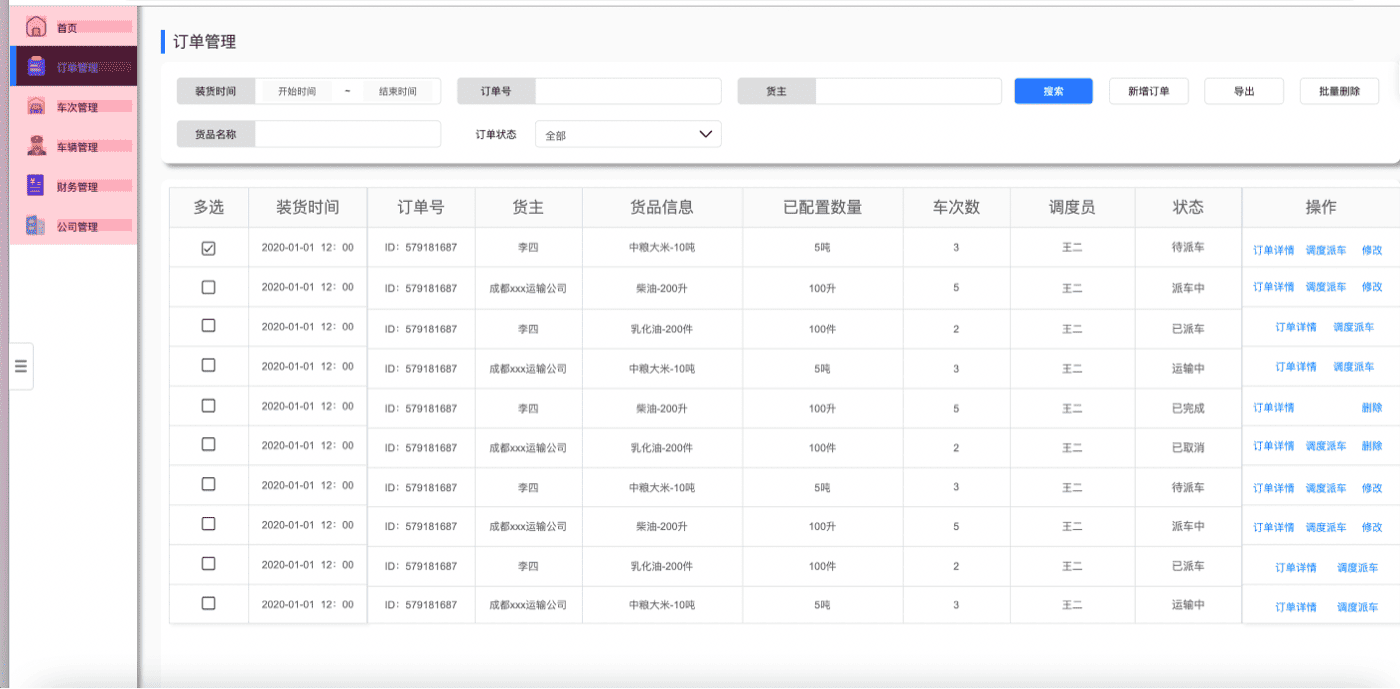Click the 订单管理 sidebar icon

point(36,67)
